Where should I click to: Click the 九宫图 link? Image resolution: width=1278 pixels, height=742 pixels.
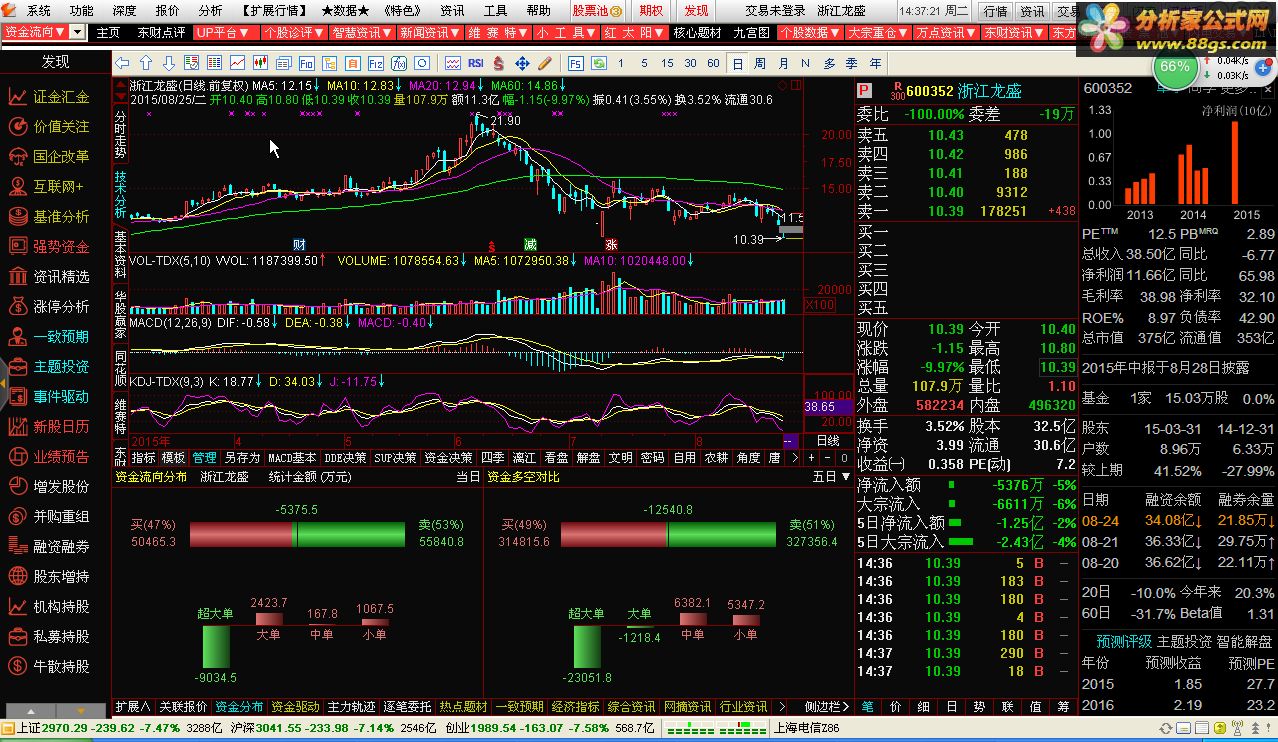tap(751, 32)
